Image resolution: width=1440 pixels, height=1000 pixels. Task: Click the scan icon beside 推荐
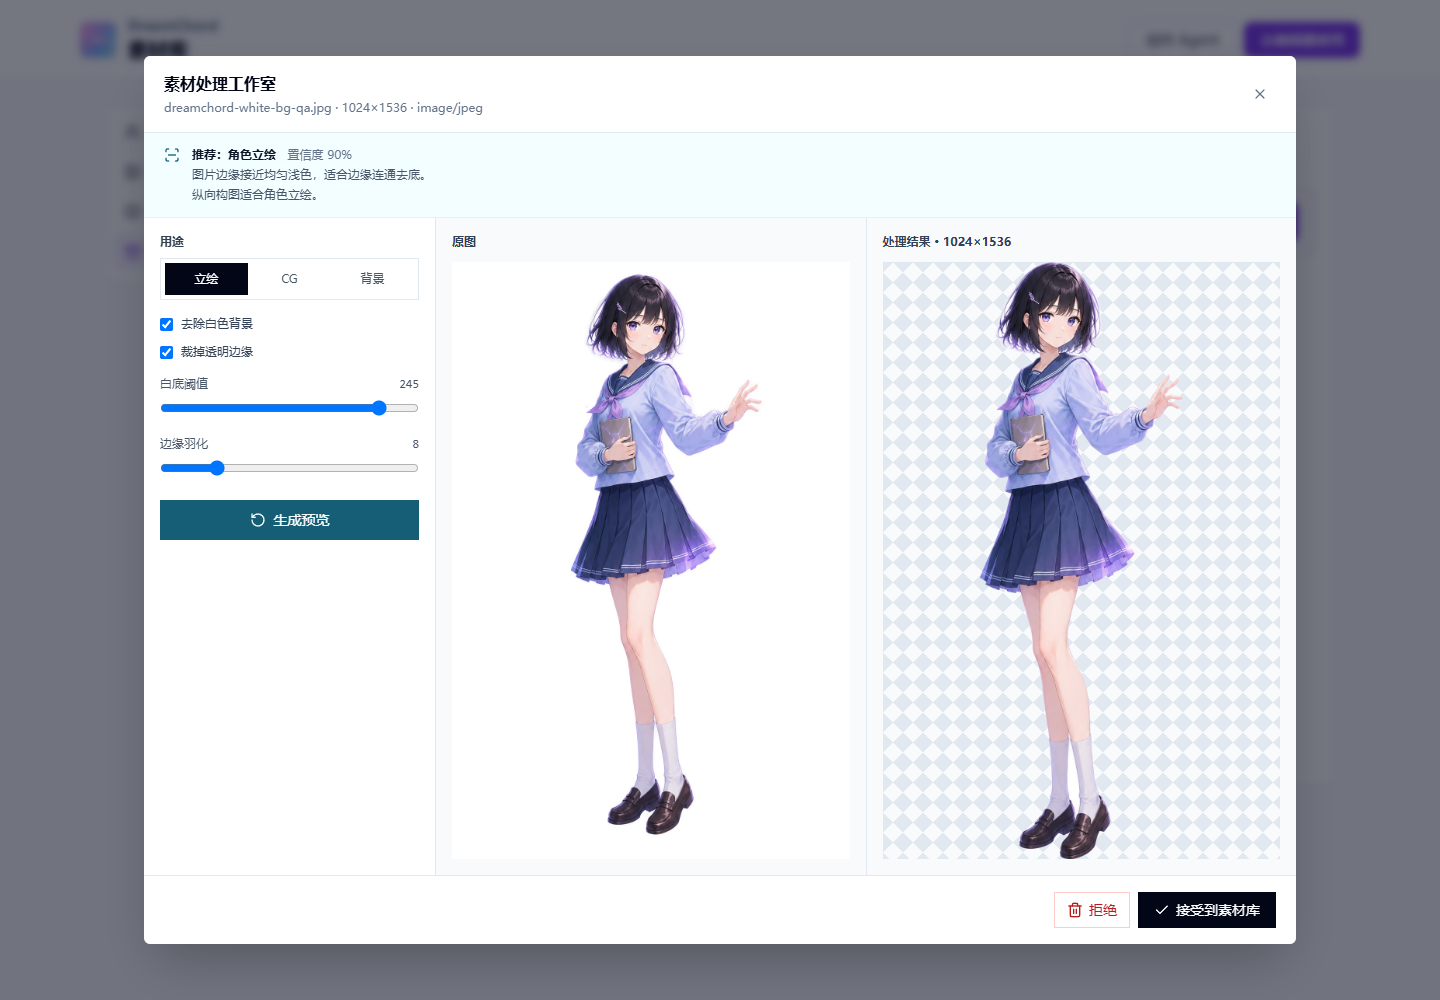(x=172, y=155)
